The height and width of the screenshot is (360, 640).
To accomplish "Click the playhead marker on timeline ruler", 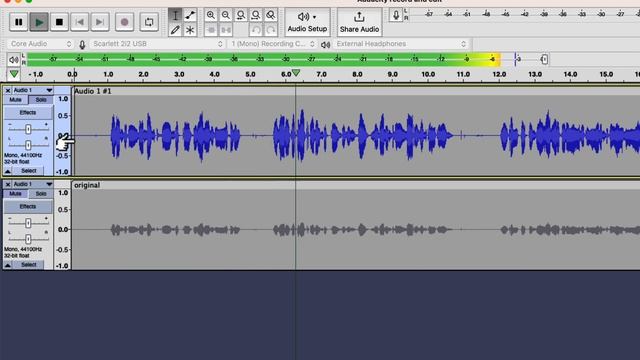I will pyautogui.click(x=296, y=73).
